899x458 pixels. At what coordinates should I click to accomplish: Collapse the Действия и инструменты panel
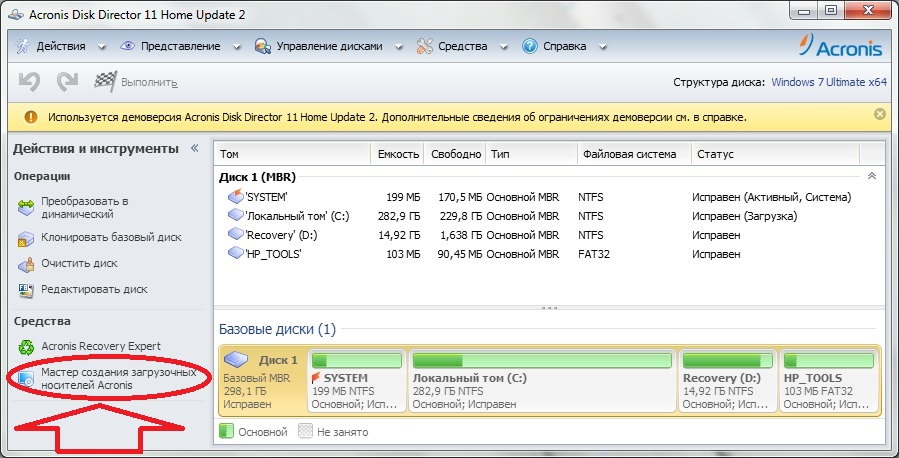coord(194,148)
